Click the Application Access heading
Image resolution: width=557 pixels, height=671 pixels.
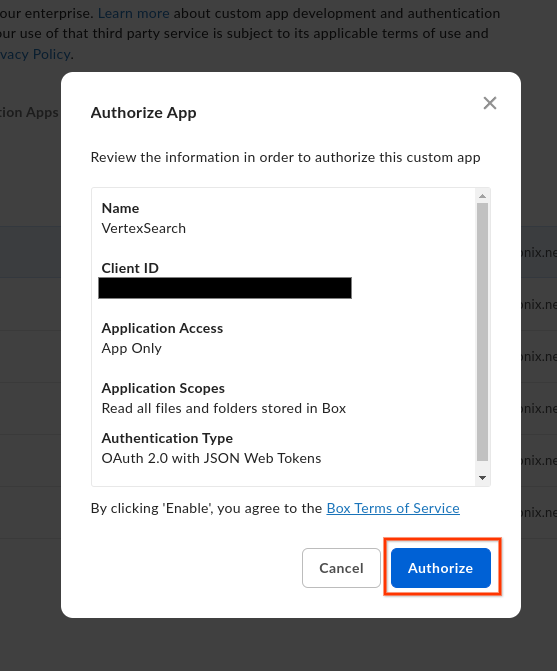[162, 328]
